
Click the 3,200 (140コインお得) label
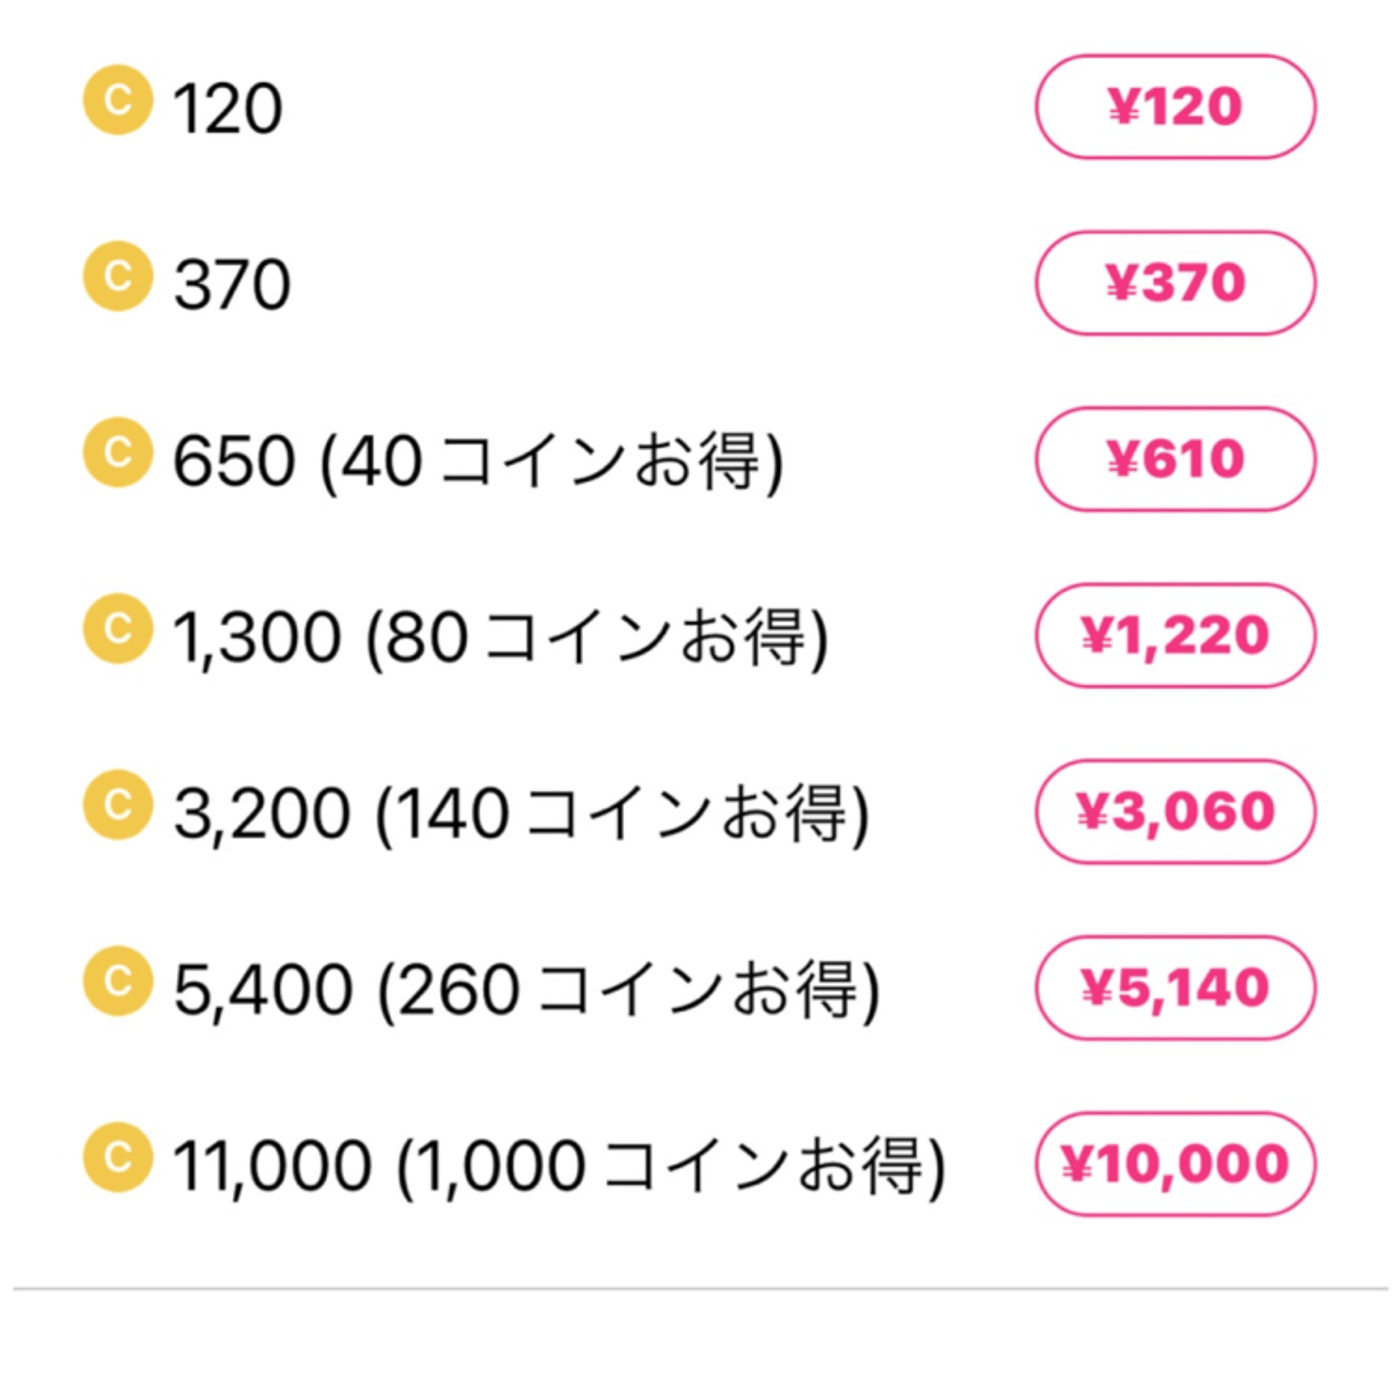click(522, 813)
